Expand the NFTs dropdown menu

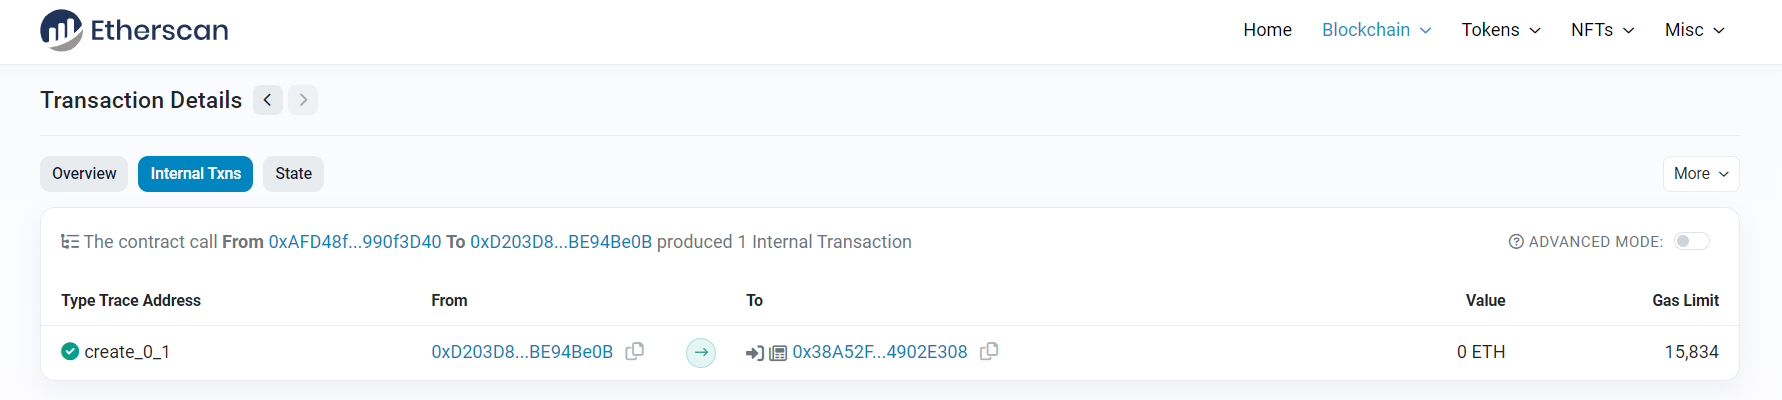point(1602,30)
